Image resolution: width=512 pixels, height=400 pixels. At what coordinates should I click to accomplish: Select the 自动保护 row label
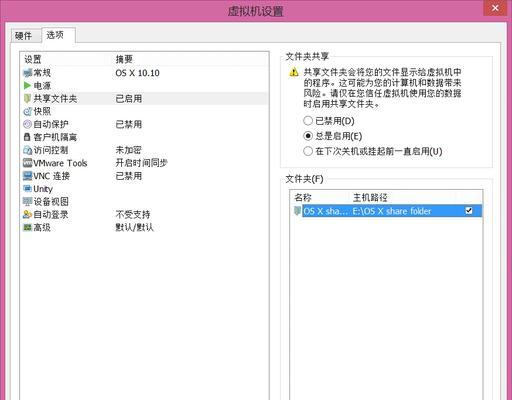pyautogui.click(x=51, y=124)
